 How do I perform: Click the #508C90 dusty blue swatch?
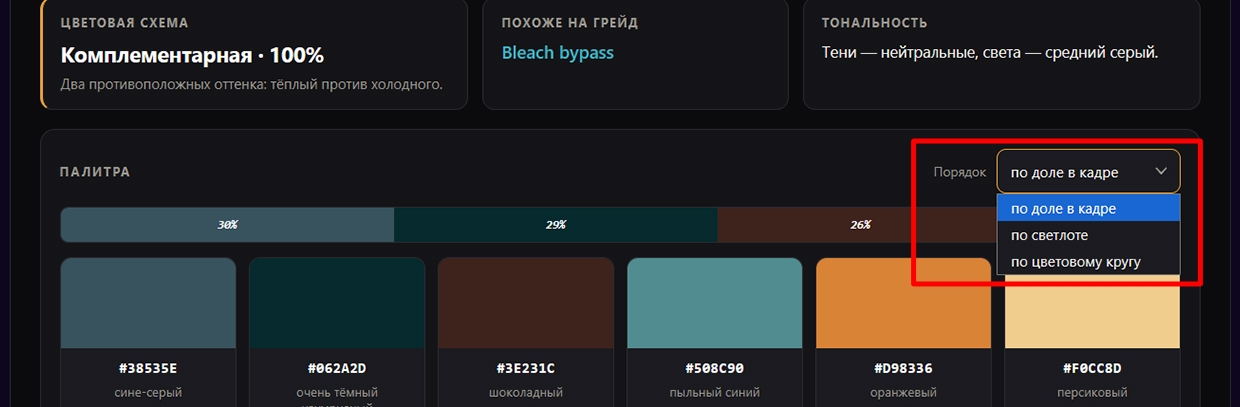(x=715, y=303)
